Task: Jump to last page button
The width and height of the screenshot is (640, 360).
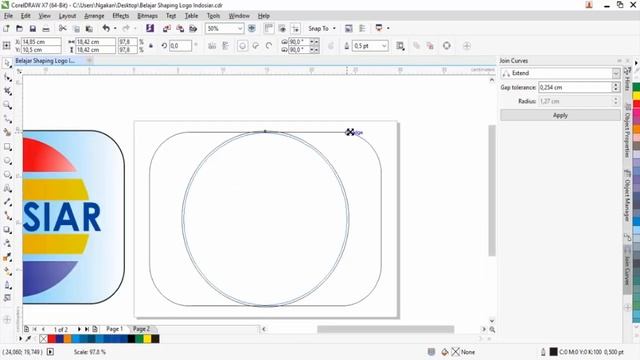Action: coord(87,329)
